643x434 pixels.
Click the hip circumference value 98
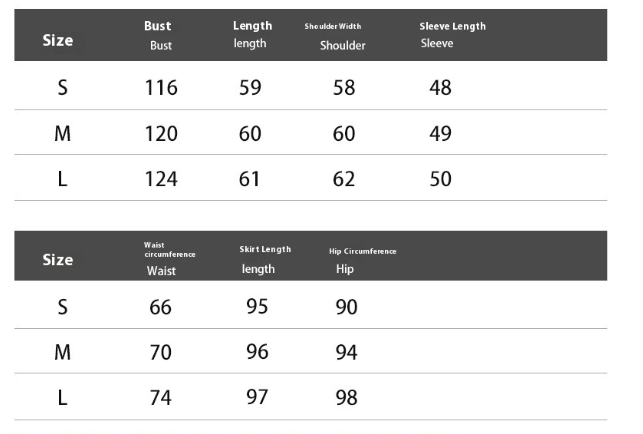(x=346, y=398)
